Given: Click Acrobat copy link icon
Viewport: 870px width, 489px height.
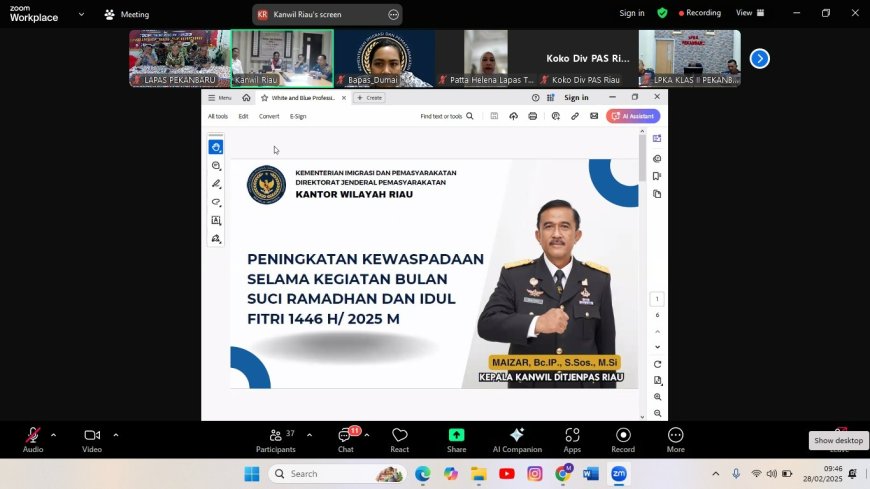Looking at the screenshot, I should 575,116.
